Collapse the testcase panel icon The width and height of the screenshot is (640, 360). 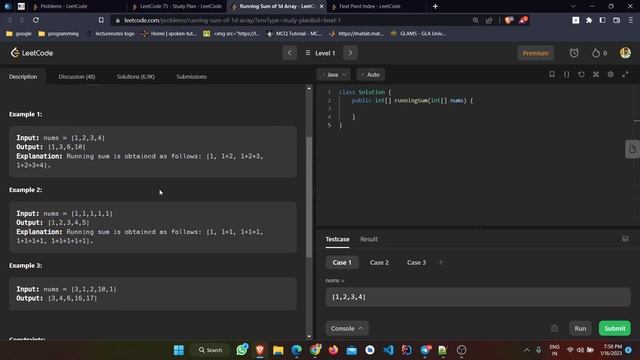click(x=625, y=239)
